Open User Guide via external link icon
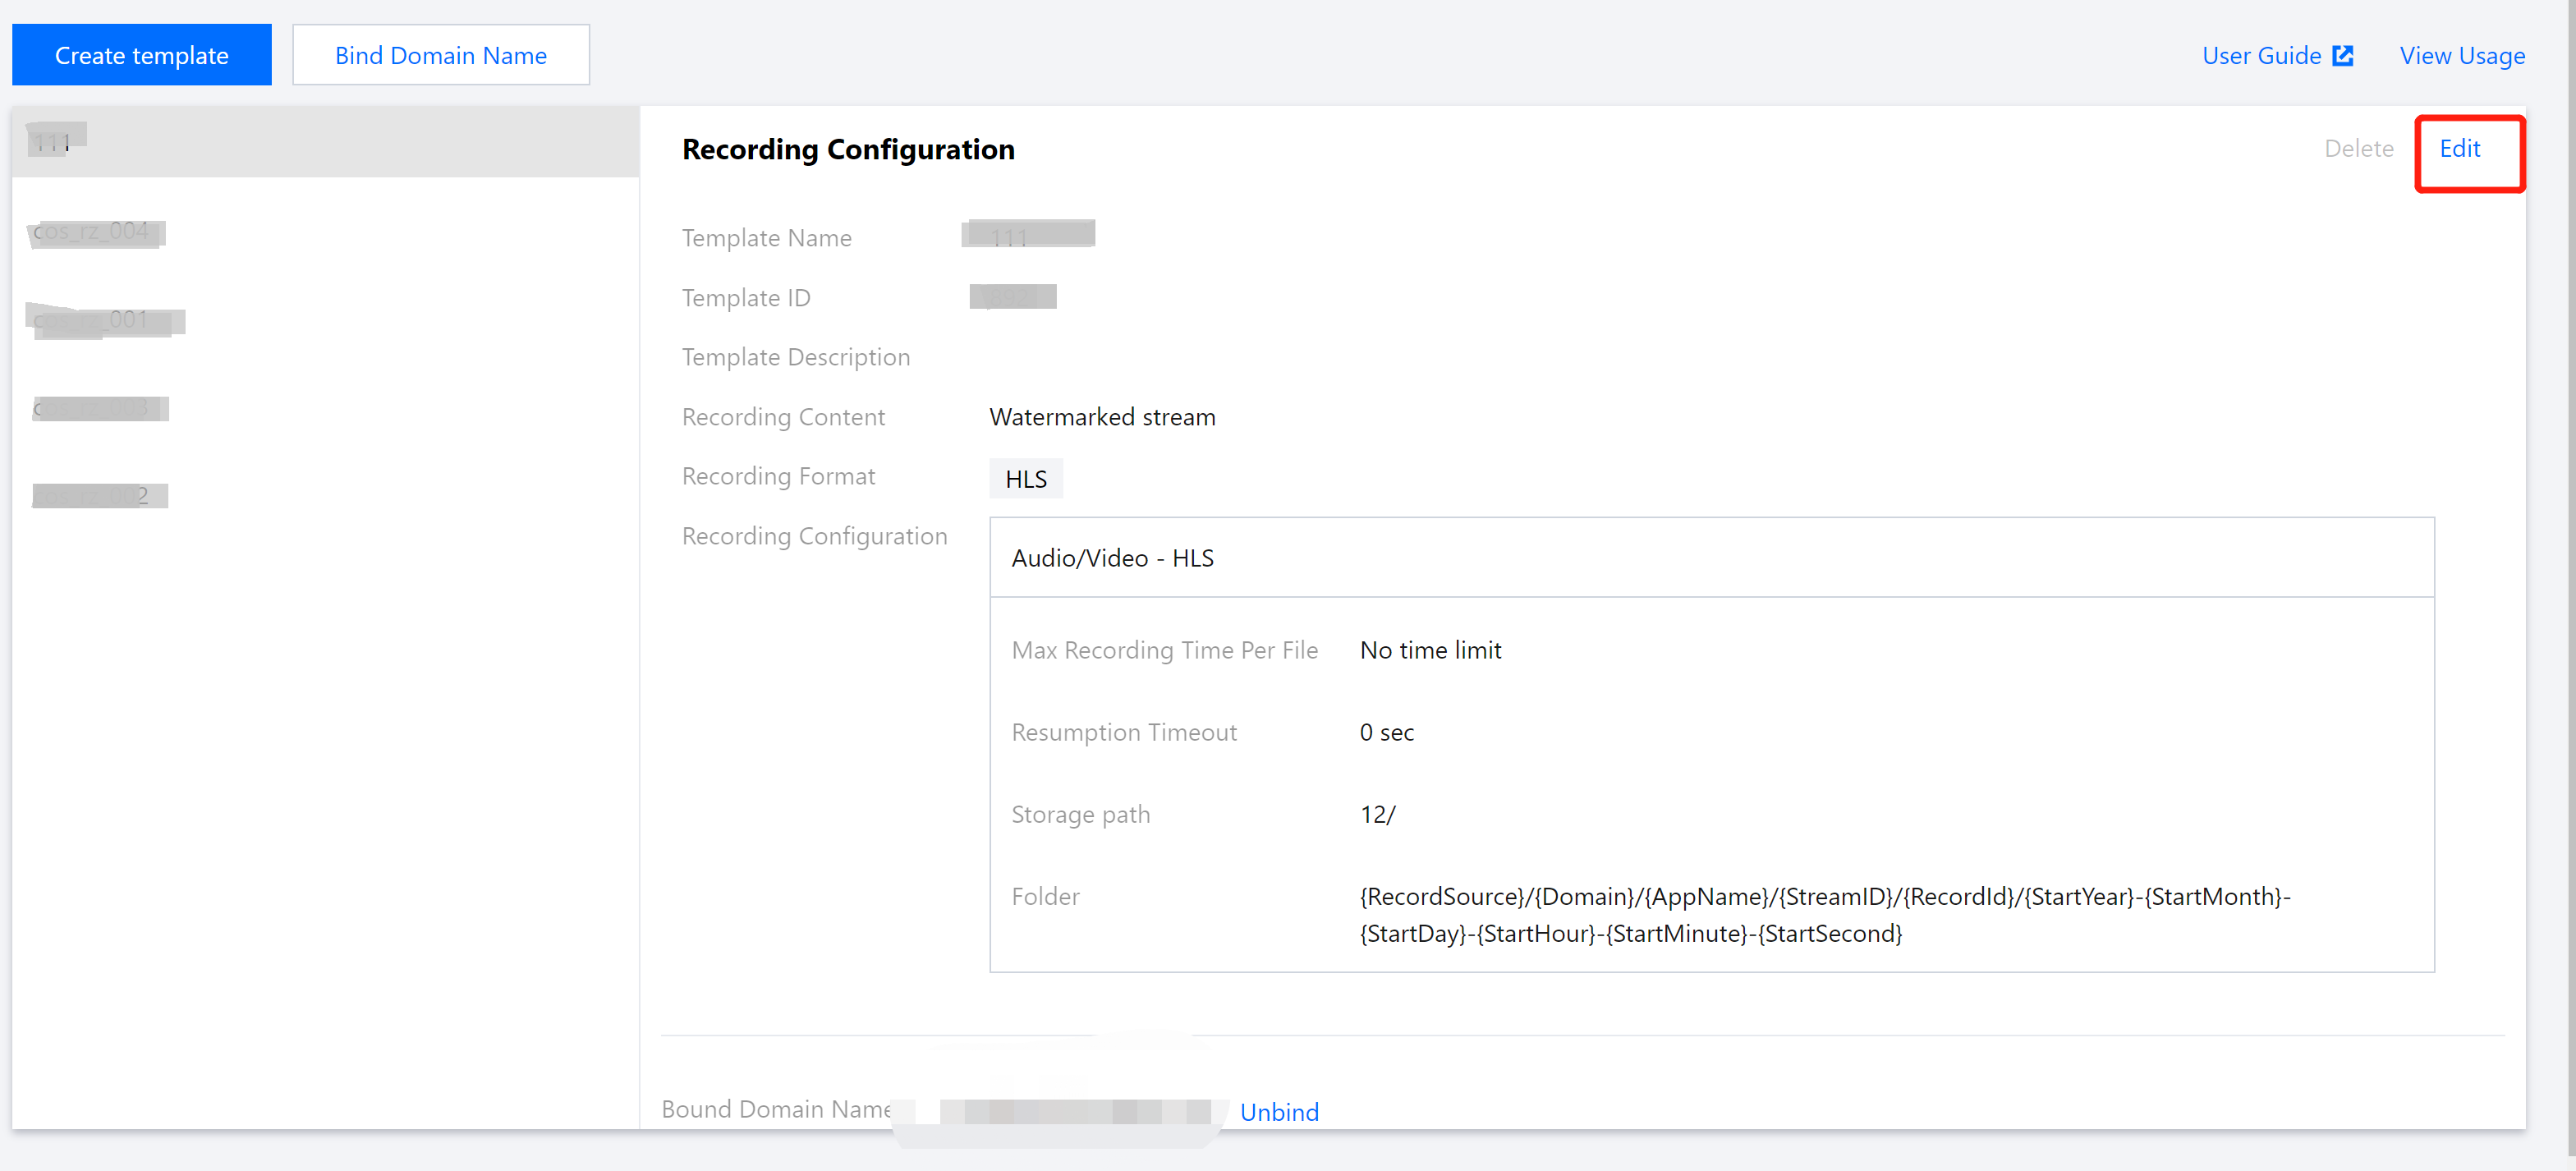 tap(2344, 55)
